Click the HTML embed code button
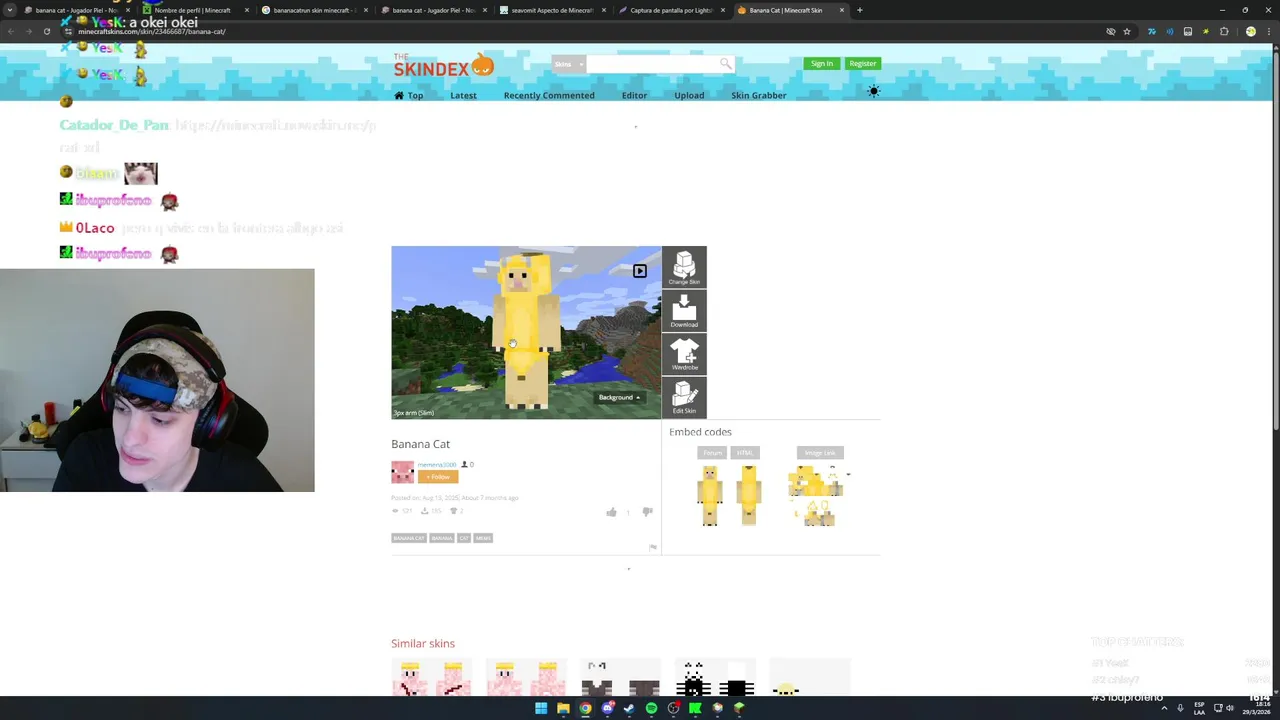Screen dimensions: 1280x720 point(745,453)
